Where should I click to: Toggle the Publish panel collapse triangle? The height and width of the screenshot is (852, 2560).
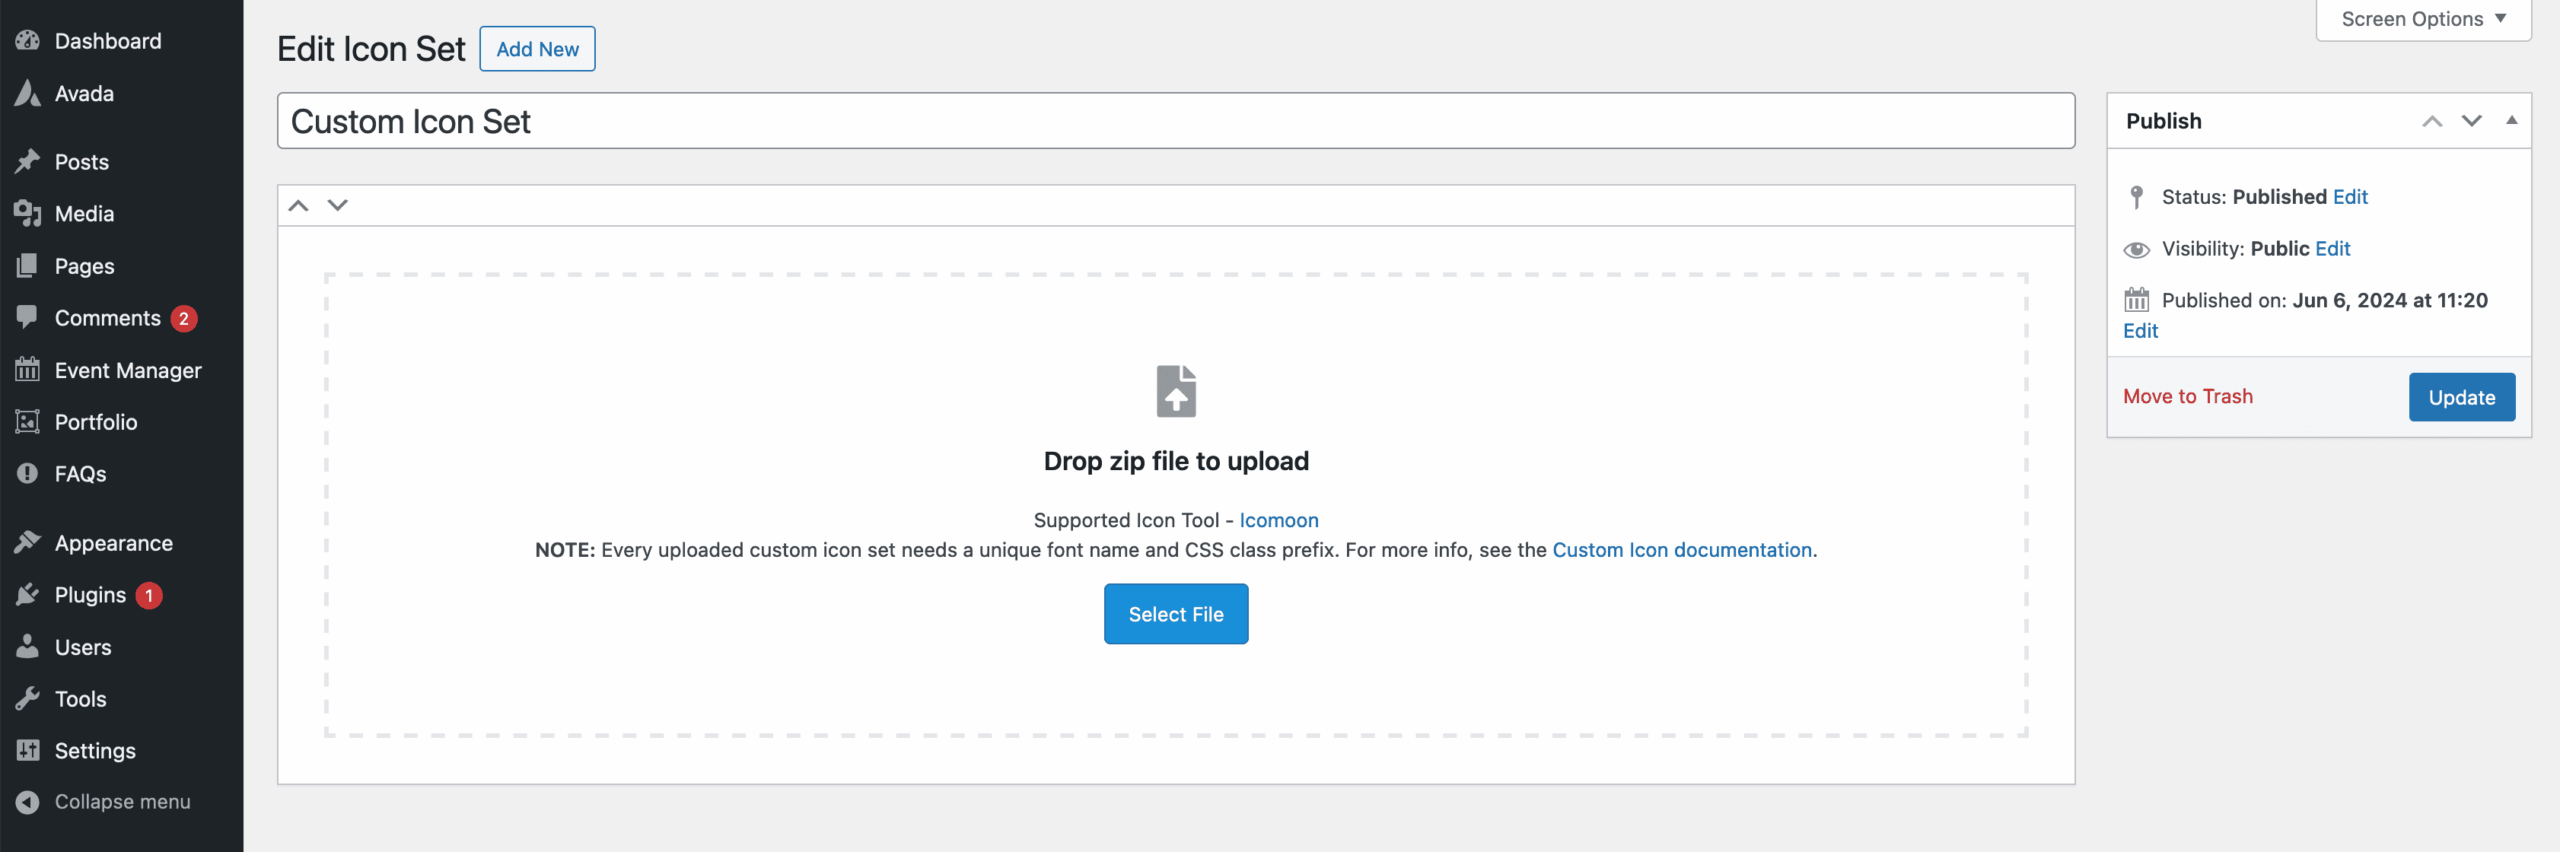pyautogui.click(x=2511, y=121)
